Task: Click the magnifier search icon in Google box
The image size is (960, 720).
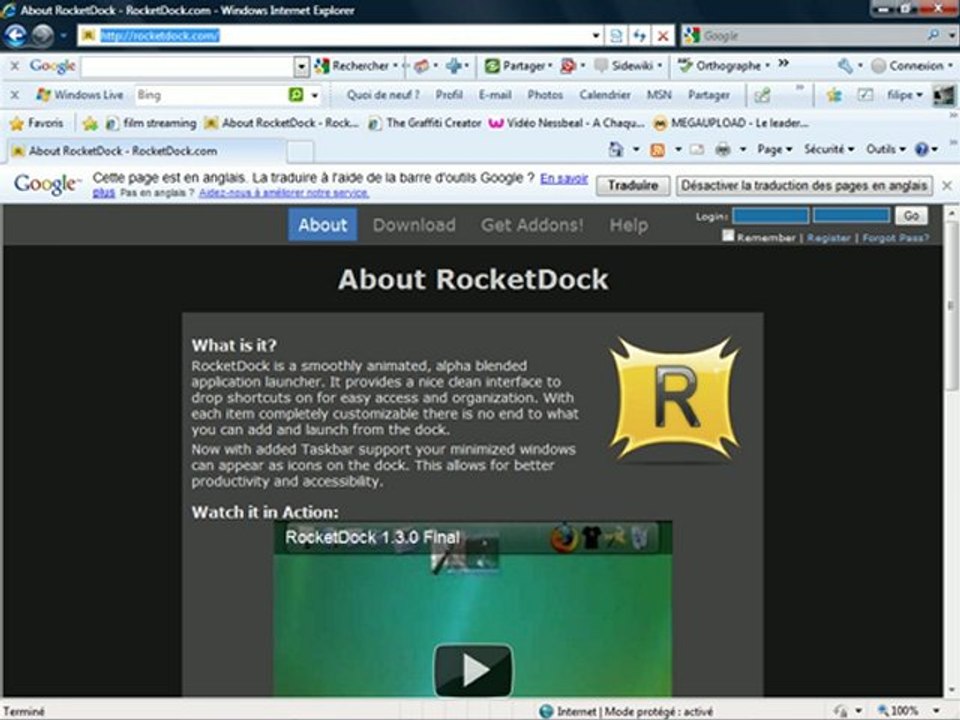Action: (933, 36)
